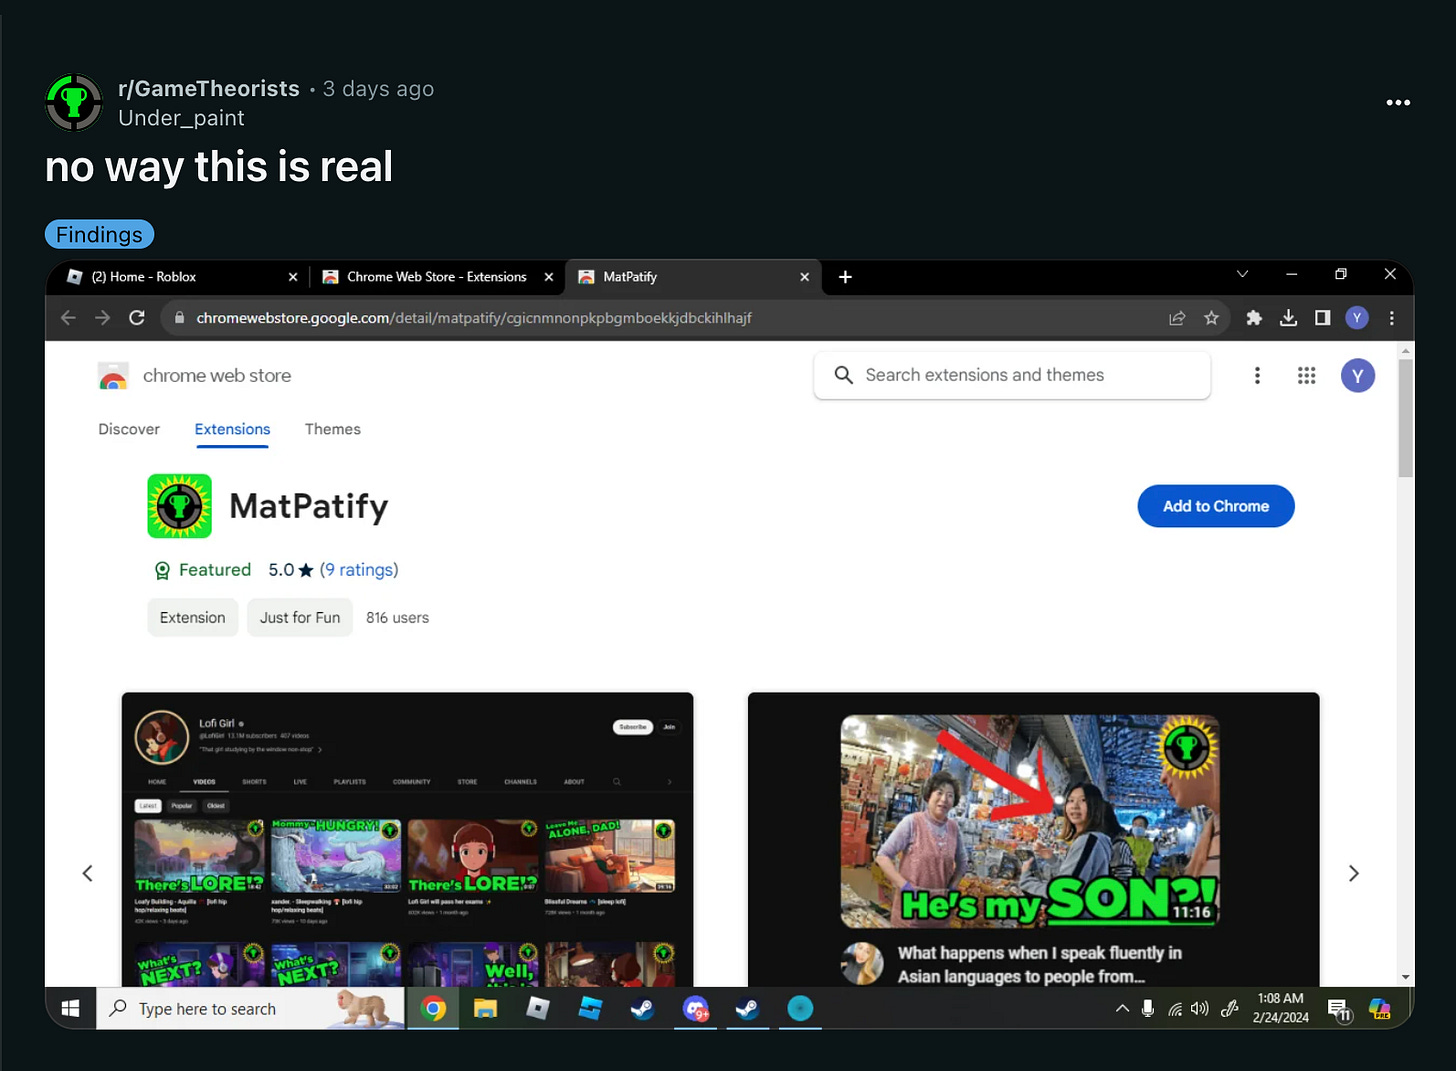The width and height of the screenshot is (1456, 1071).
Task: Click the Search extensions and themes field
Action: [1012, 375]
